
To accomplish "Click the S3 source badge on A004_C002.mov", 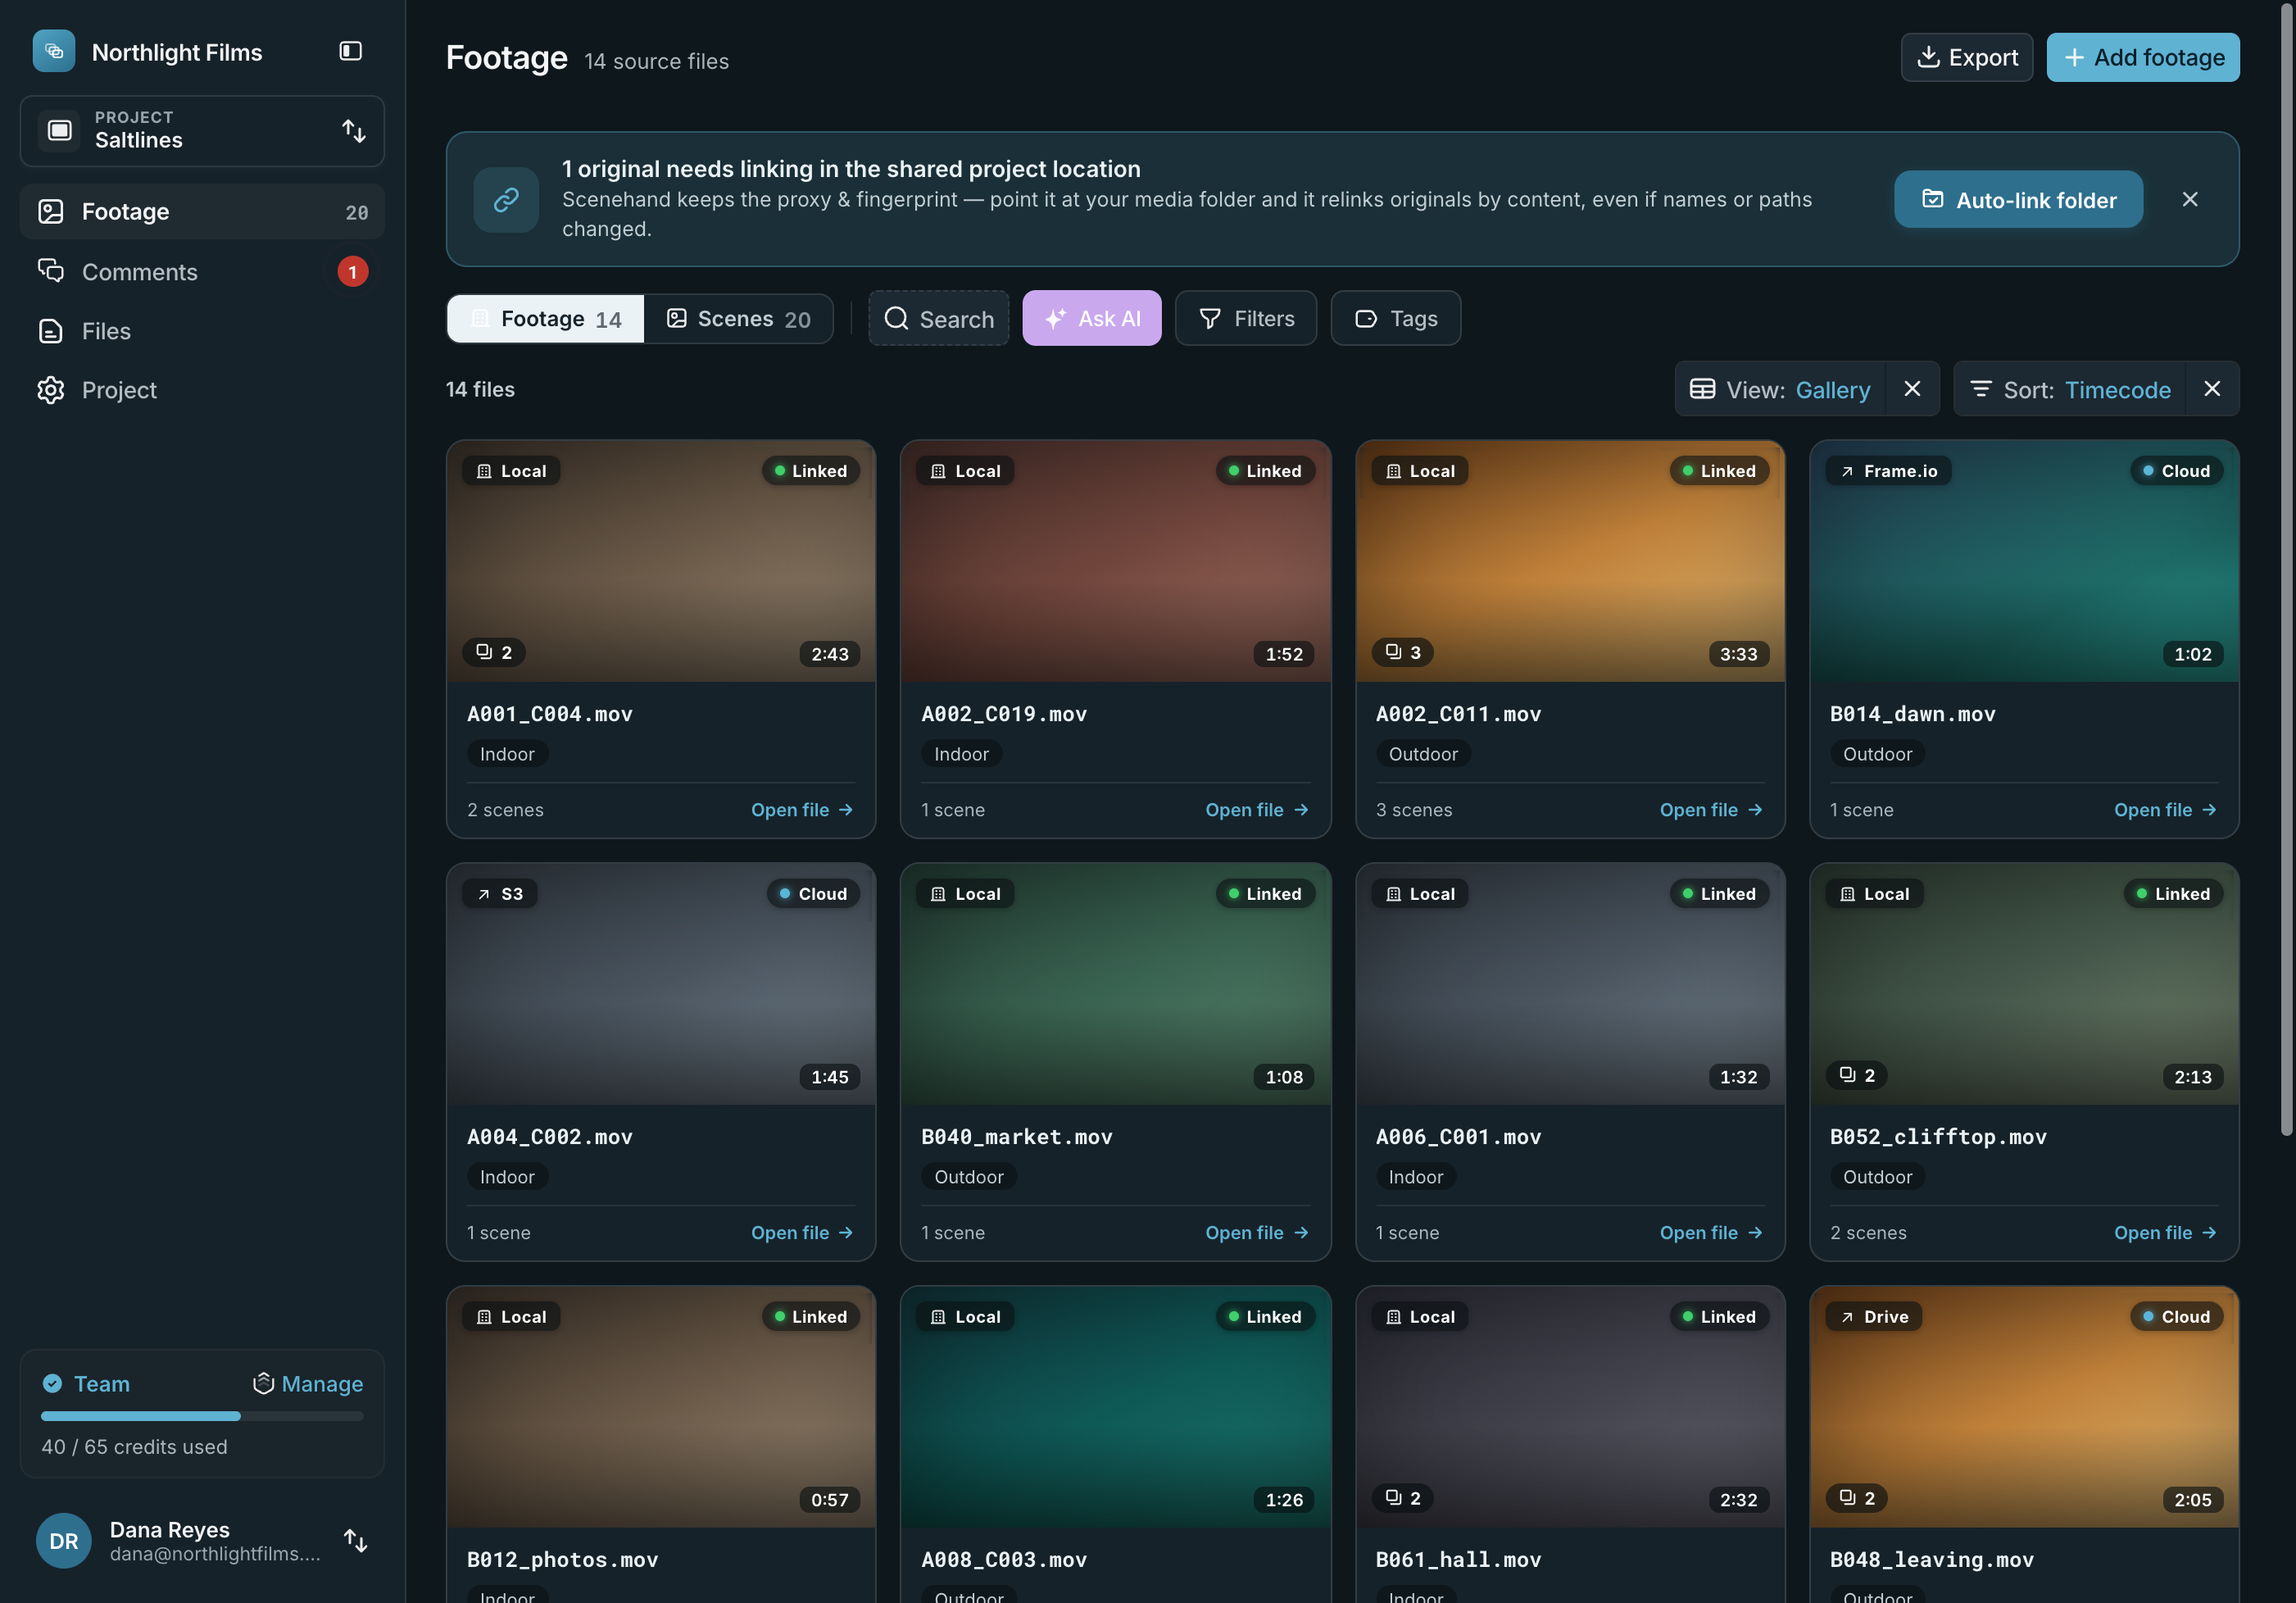I will point(500,894).
